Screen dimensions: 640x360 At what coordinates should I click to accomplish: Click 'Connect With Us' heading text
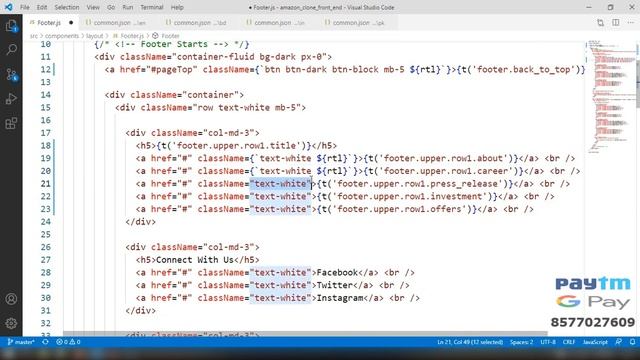[195, 260]
